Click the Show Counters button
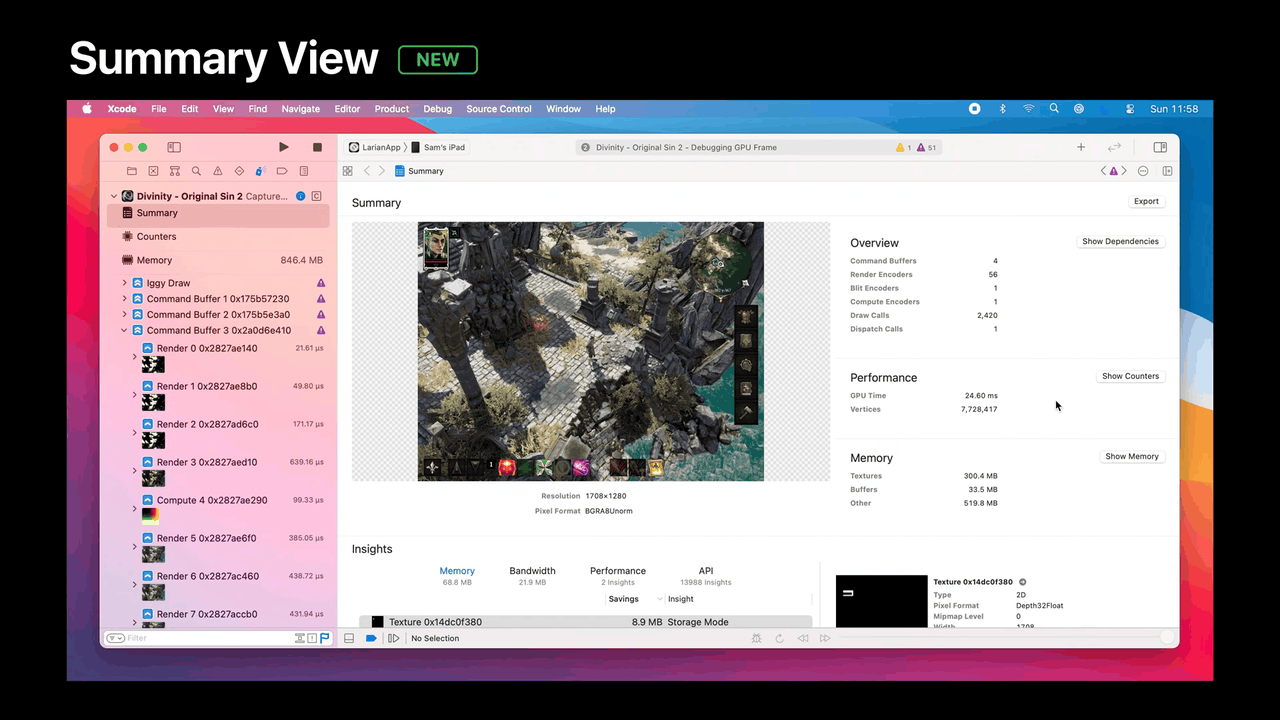The image size is (1280, 720). click(x=1130, y=376)
